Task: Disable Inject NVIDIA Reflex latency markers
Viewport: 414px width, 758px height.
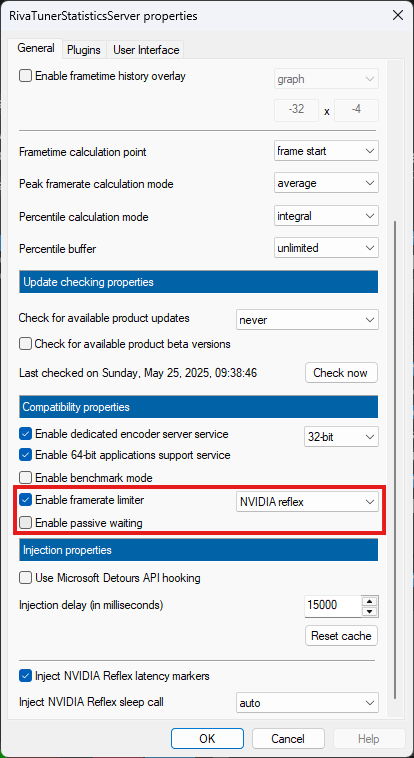Action: tap(25, 675)
